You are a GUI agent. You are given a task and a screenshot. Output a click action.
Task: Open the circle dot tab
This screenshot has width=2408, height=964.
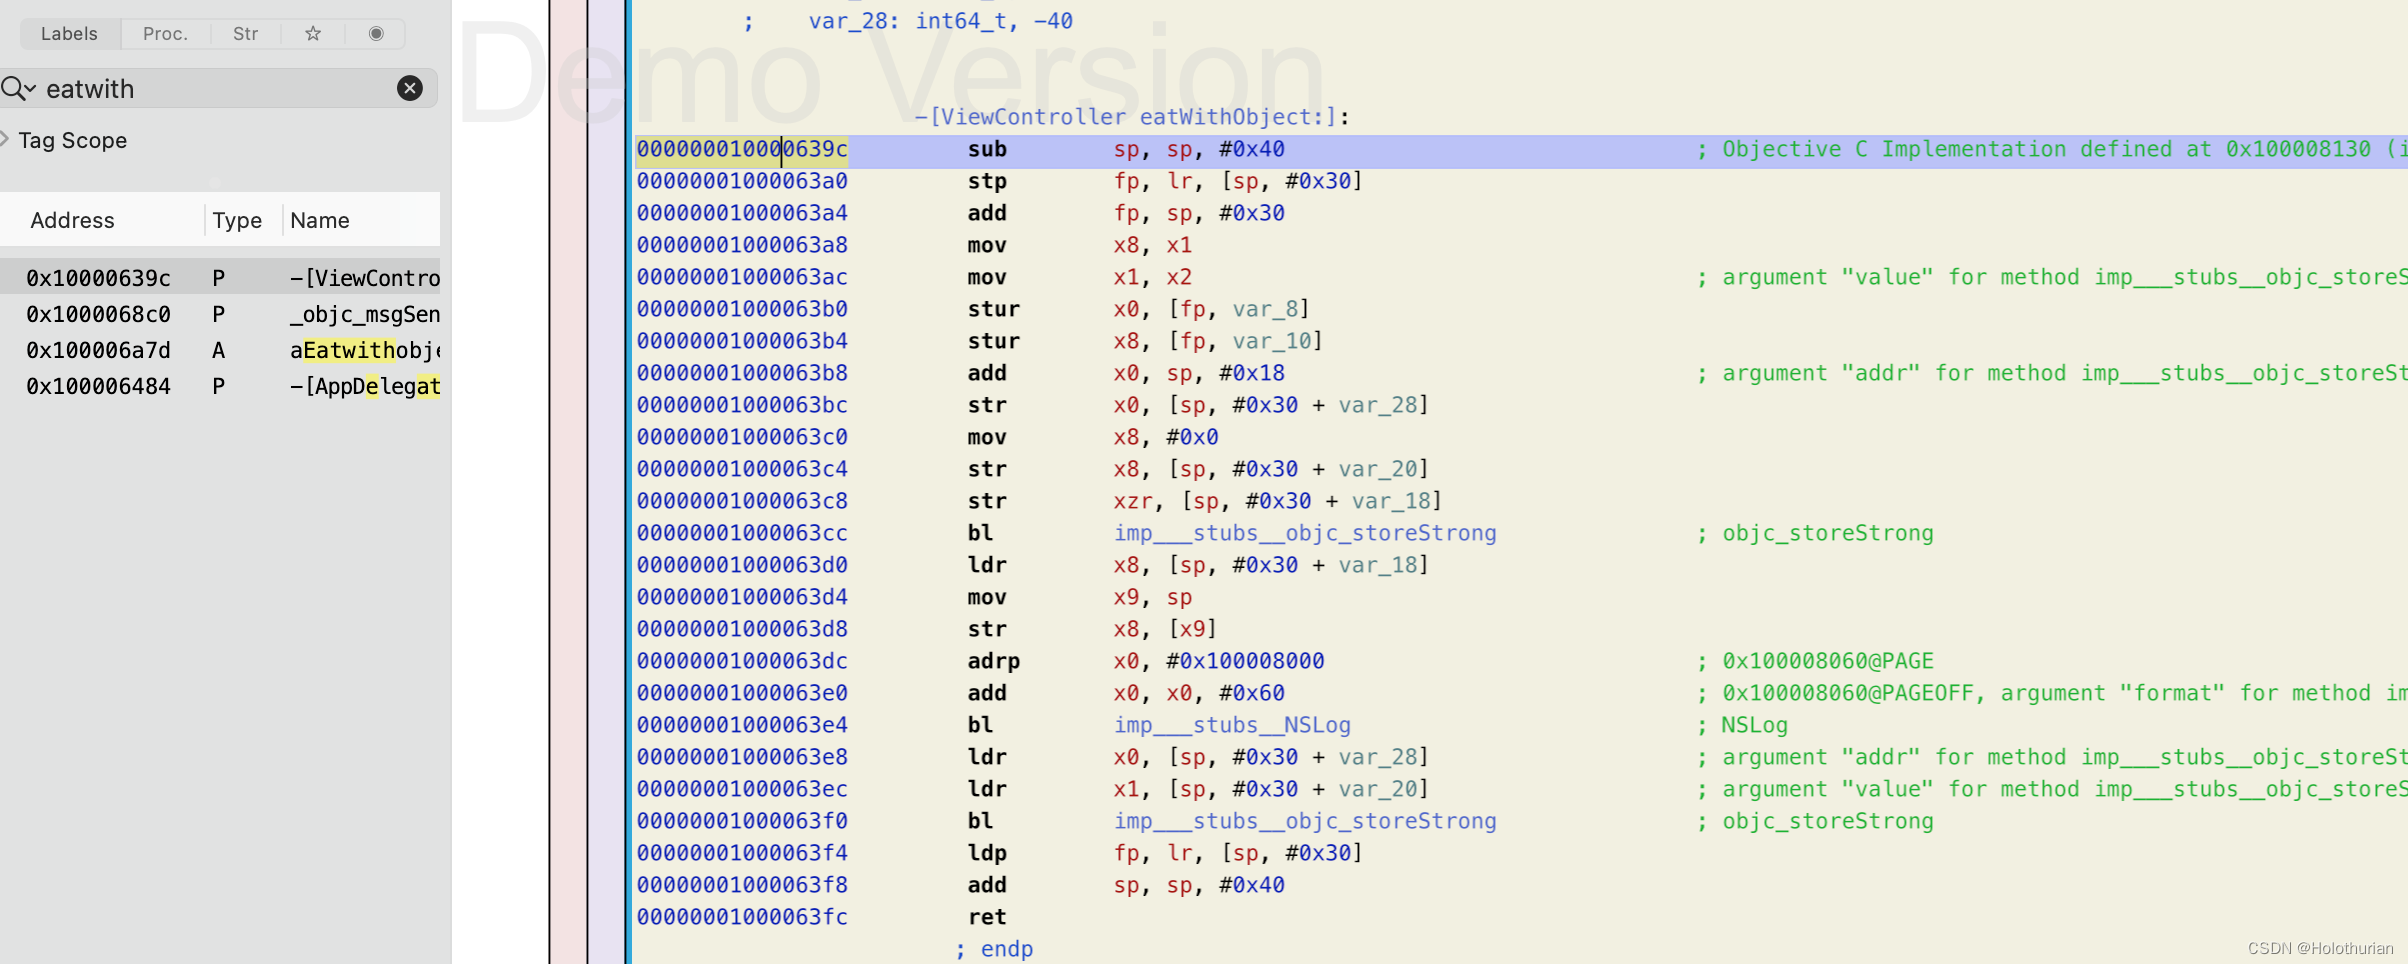[x=376, y=33]
